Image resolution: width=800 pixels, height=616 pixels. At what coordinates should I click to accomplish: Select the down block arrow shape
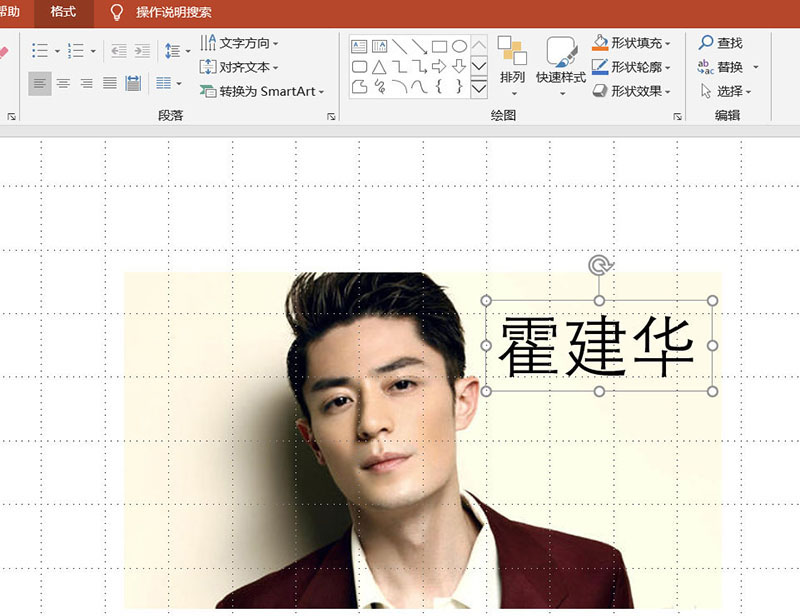coord(459,66)
